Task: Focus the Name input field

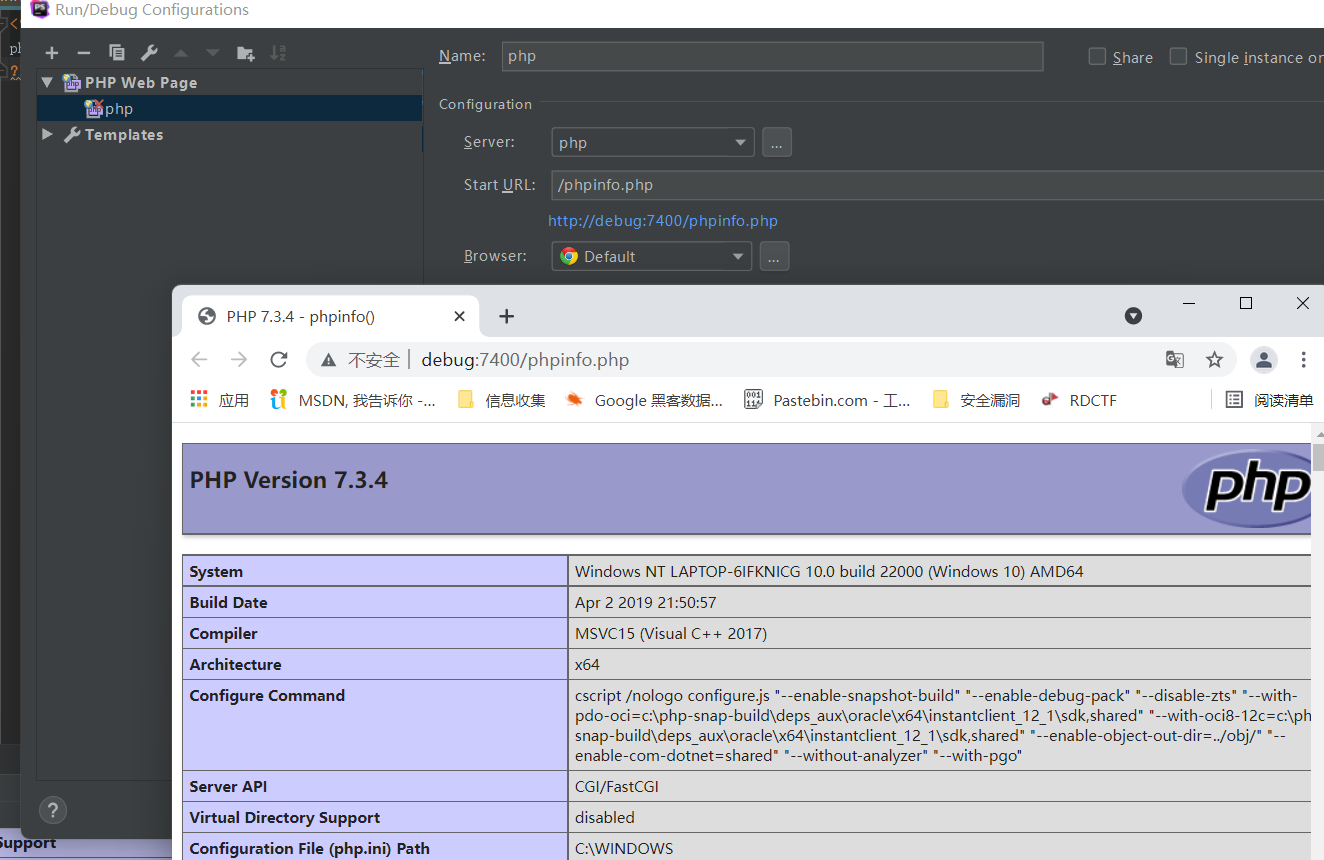Action: click(772, 56)
